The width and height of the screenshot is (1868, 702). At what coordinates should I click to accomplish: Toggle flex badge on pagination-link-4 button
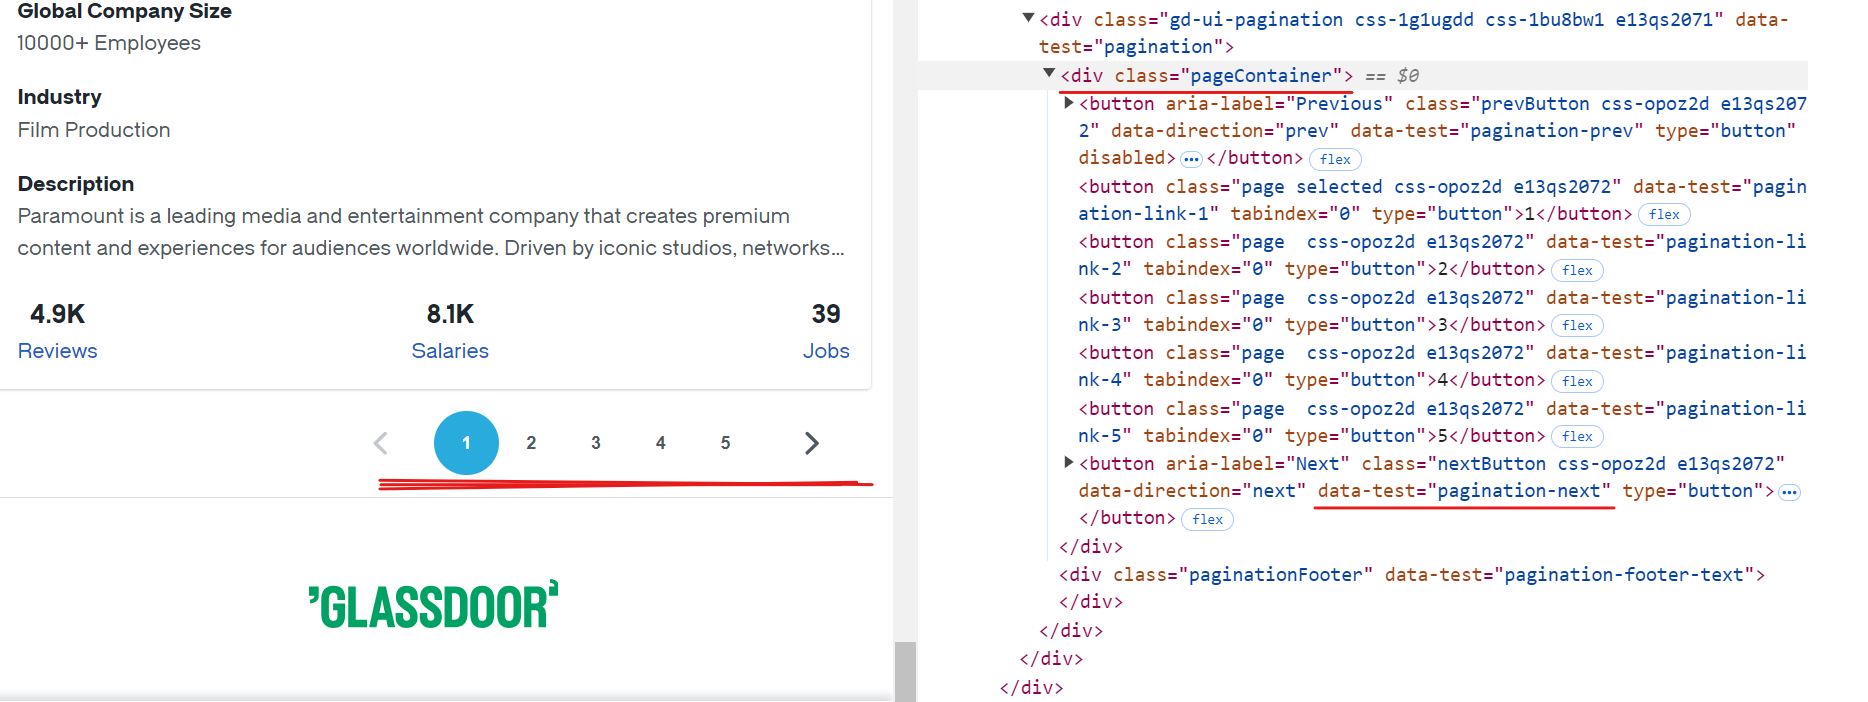tap(1577, 381)
